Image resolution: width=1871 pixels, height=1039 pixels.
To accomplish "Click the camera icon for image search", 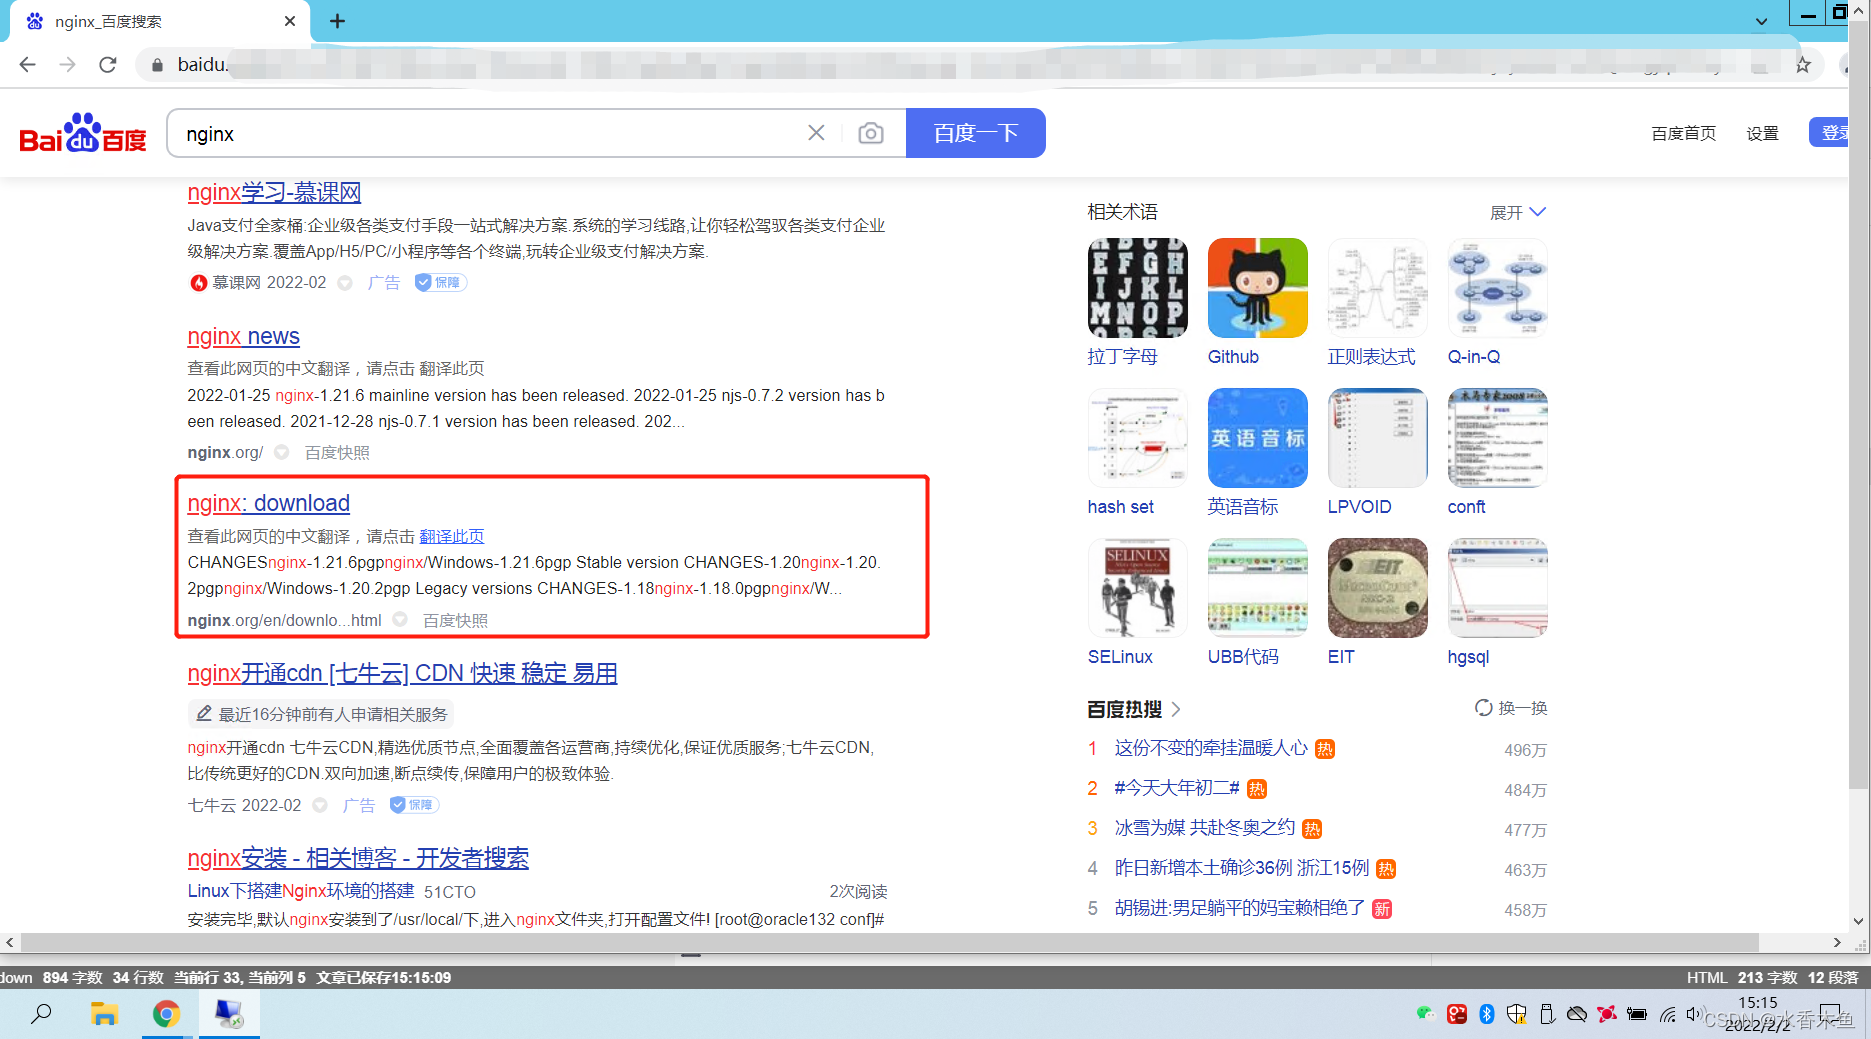I will pos(870,132).
